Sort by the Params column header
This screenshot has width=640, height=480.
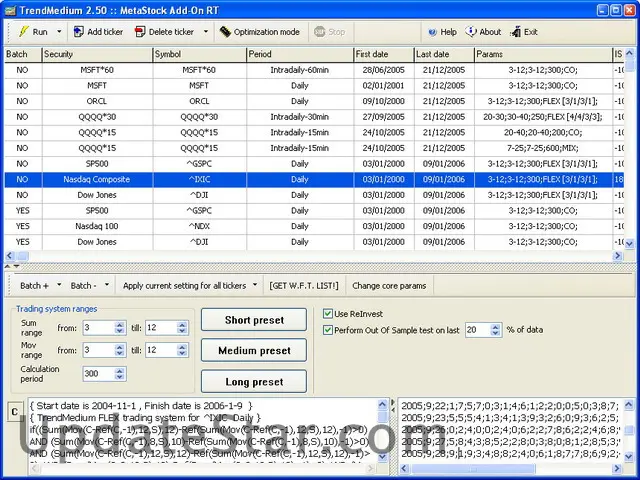pos(543,54)
